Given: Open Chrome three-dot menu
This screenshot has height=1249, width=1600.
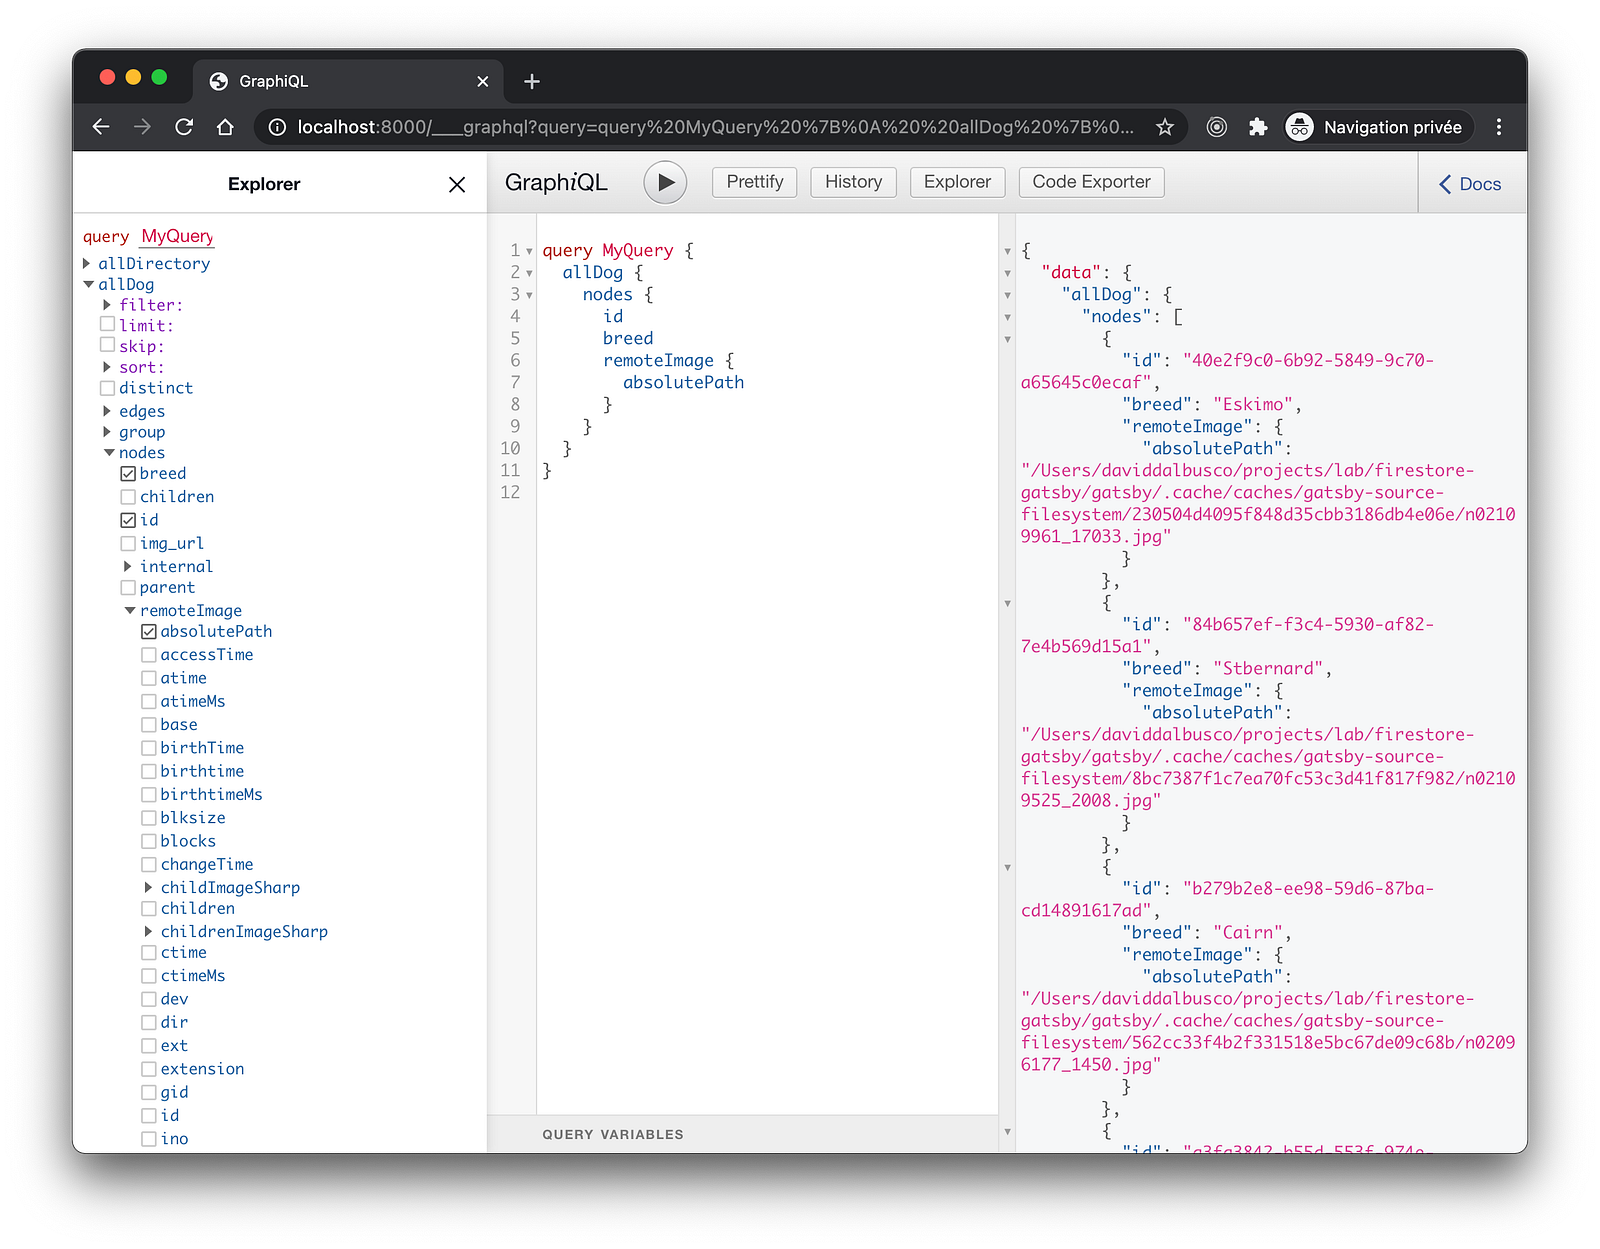Looking at the screenshot, I should click(x=1498, y=127).
